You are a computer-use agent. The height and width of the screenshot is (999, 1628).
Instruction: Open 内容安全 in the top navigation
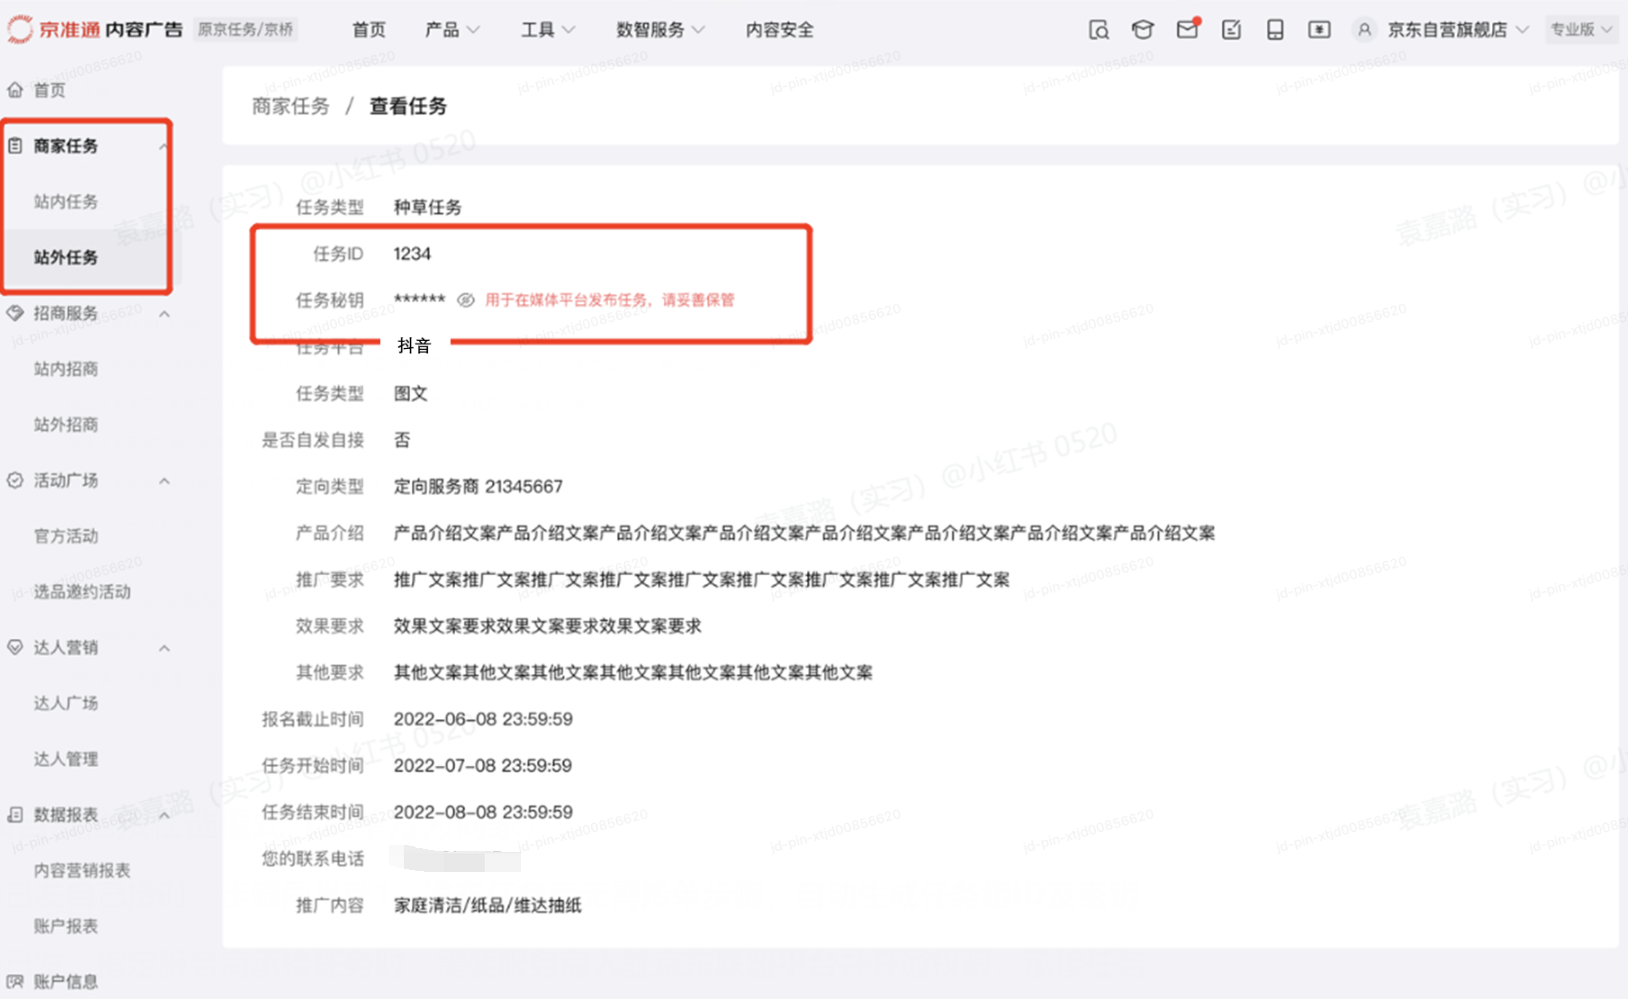(x=780, y=30)
